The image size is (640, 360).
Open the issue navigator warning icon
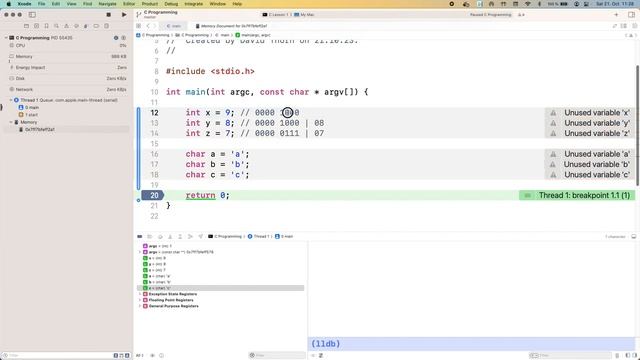coord(67,26)
